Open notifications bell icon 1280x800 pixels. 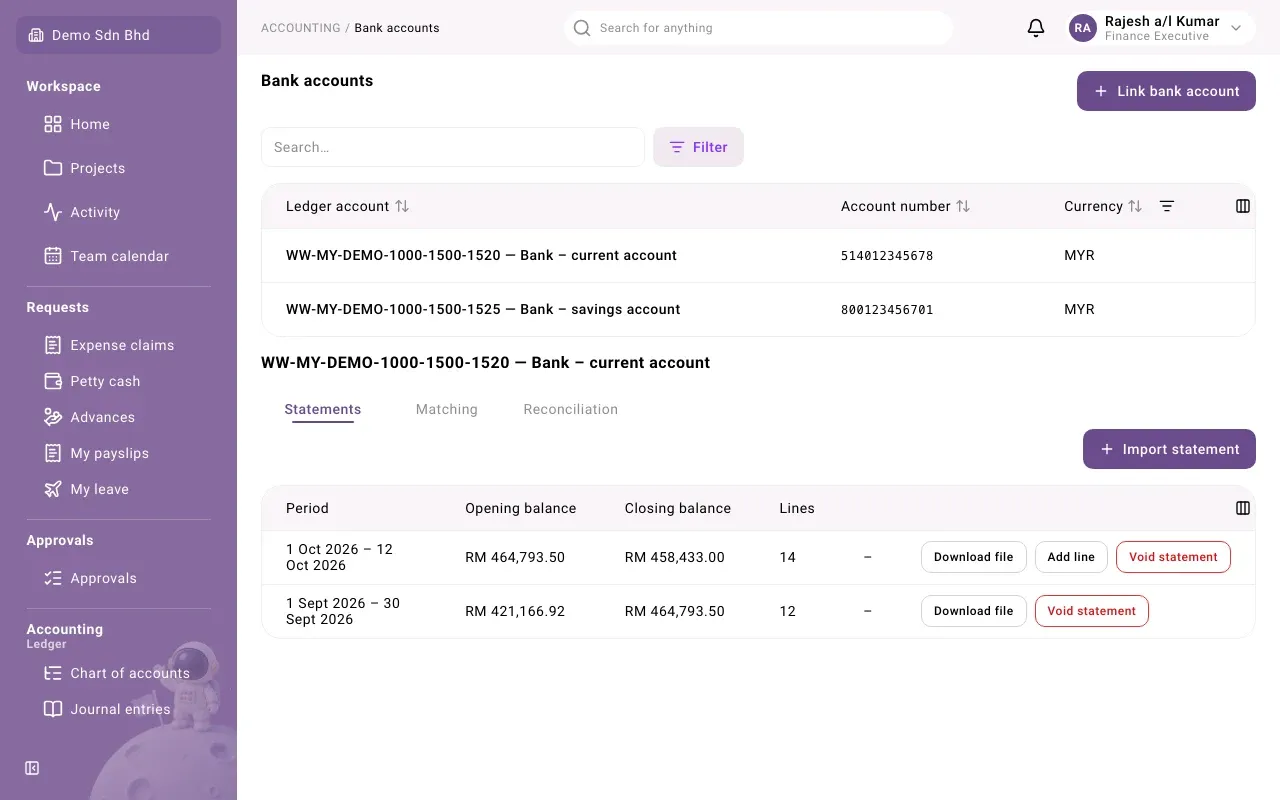coord(1036,28)
